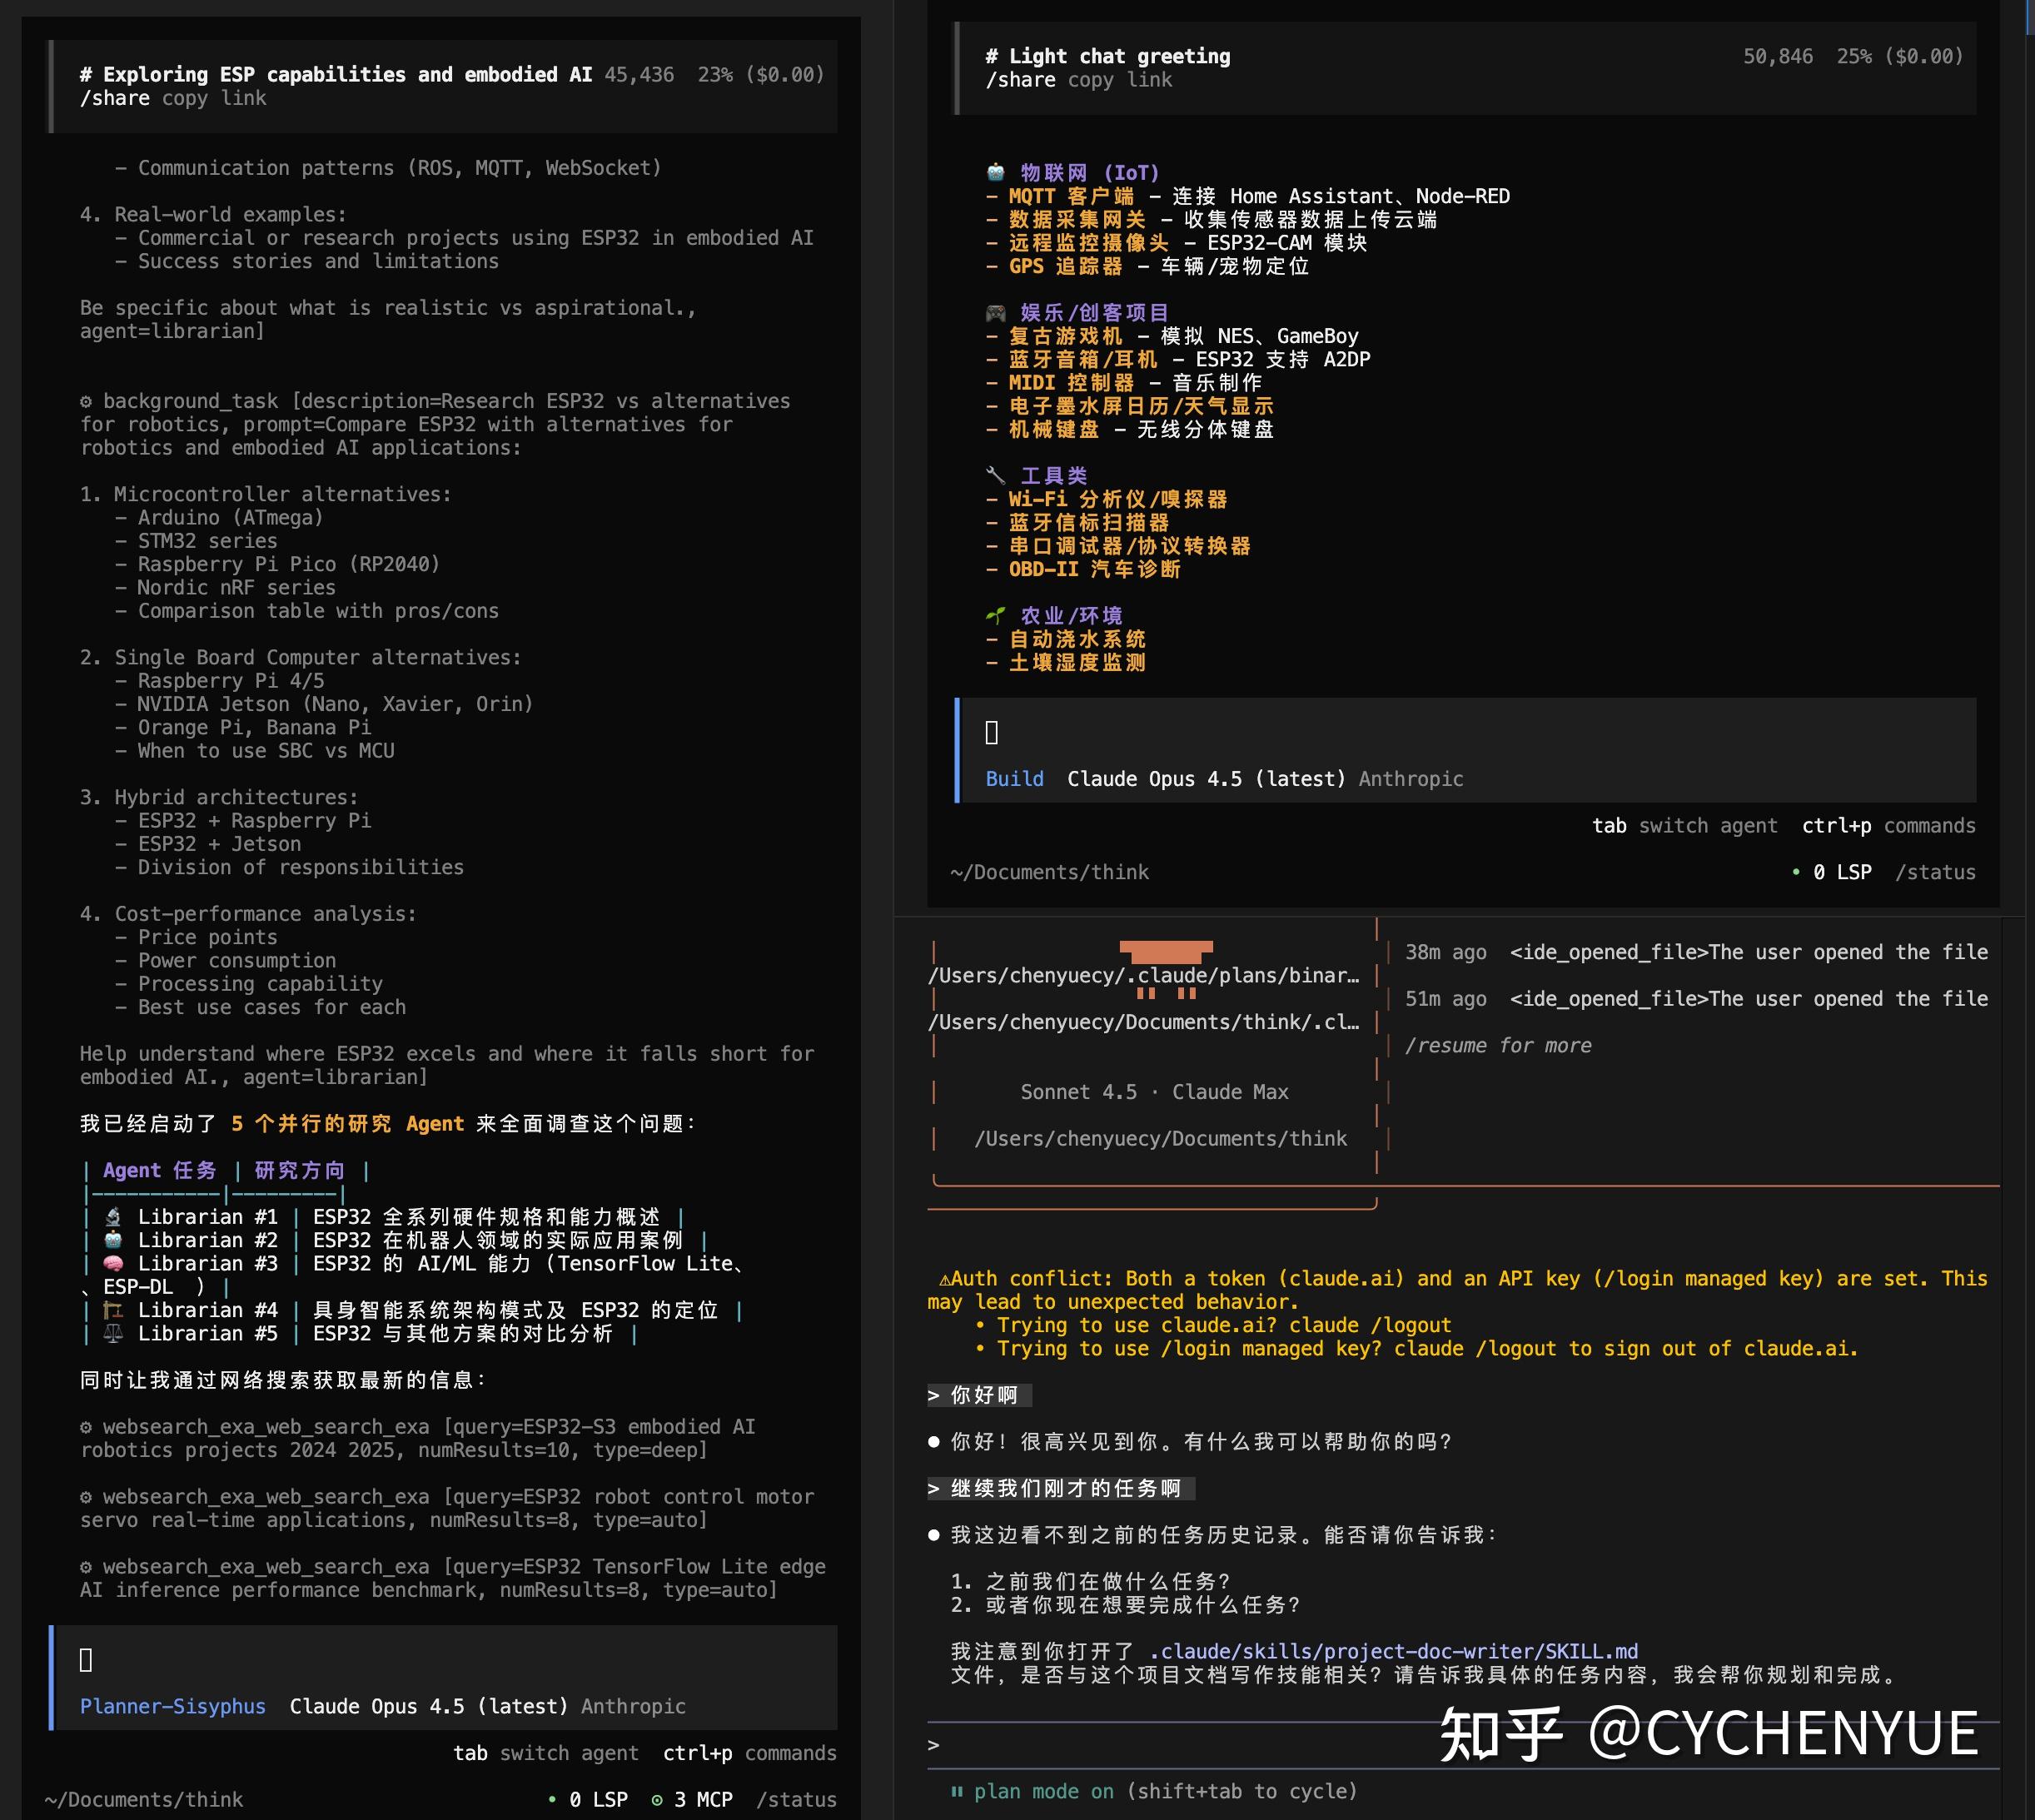Click gear icon before TensorFlow Lite edge websearch
The width and height of the screenshot is (2035, 1820).
point(86,1566)
